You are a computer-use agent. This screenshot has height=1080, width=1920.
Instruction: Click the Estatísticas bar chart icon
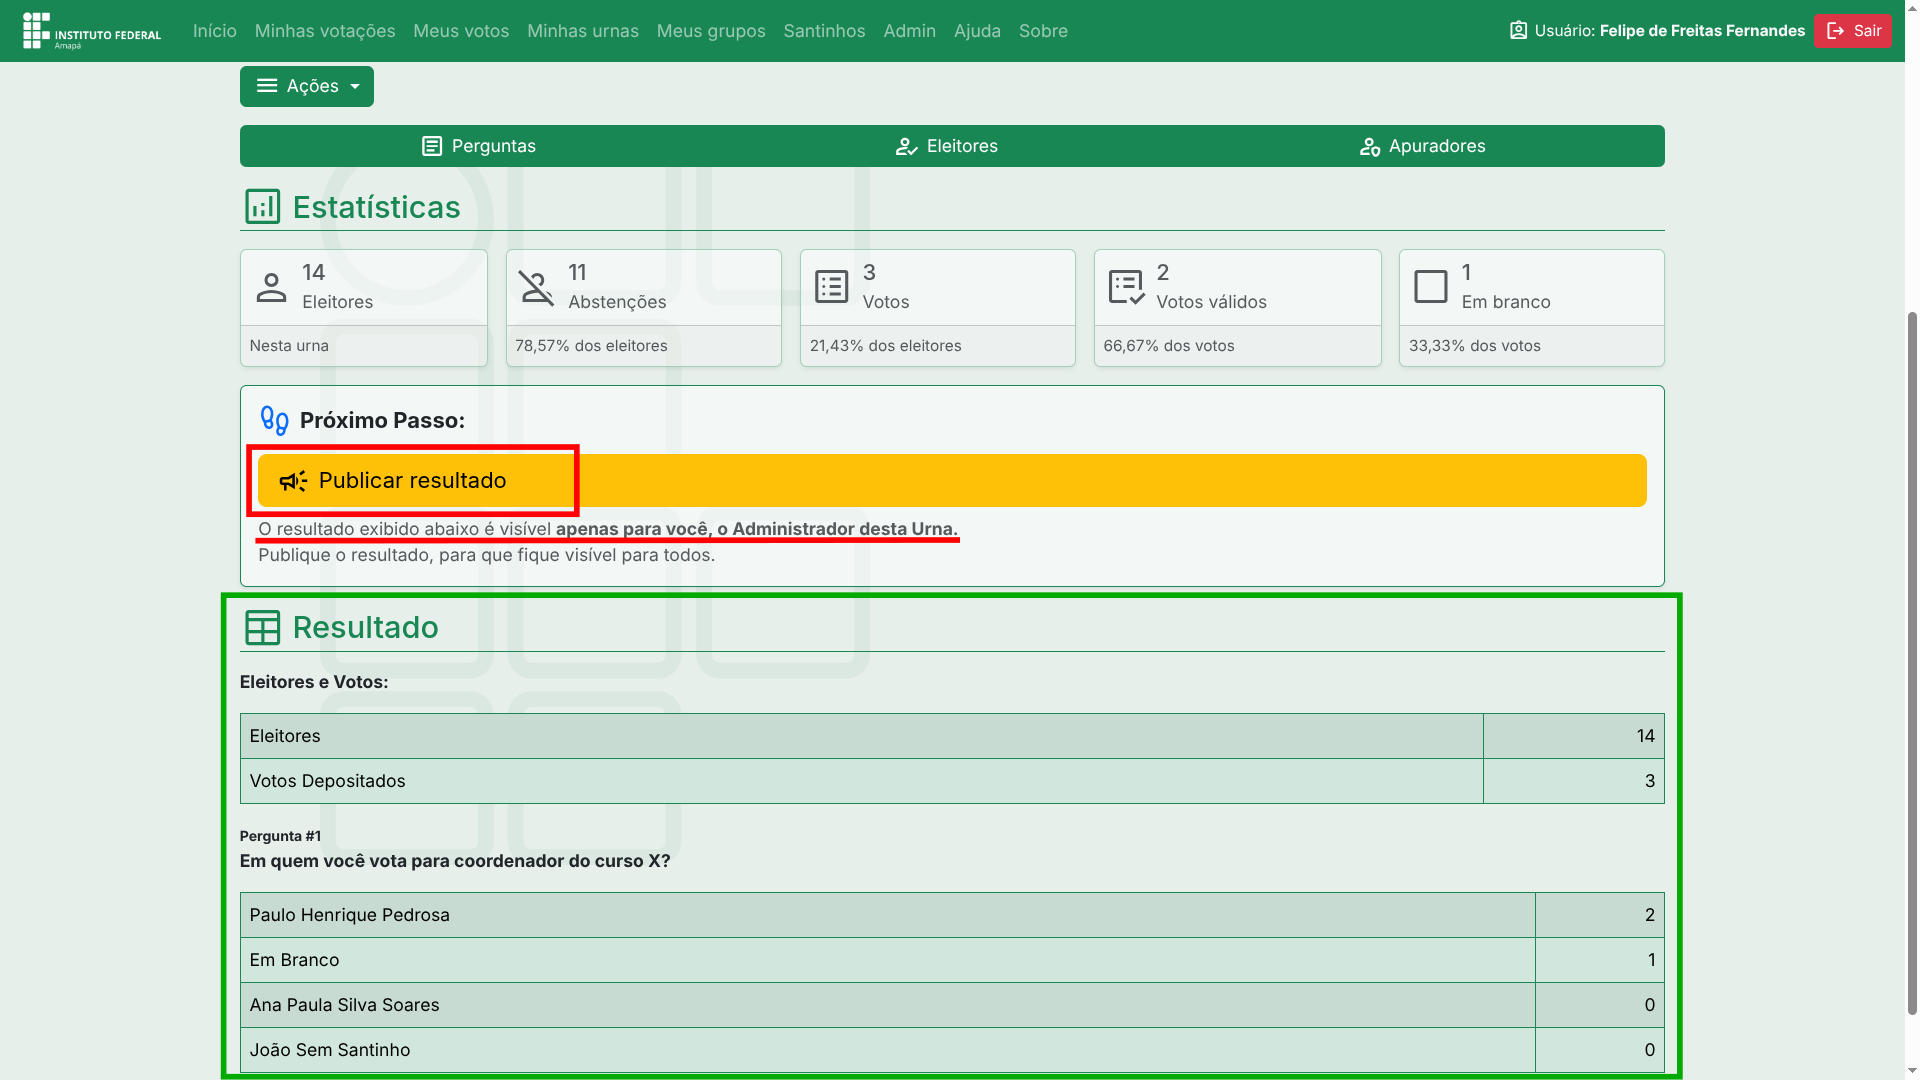click(262, 207)
